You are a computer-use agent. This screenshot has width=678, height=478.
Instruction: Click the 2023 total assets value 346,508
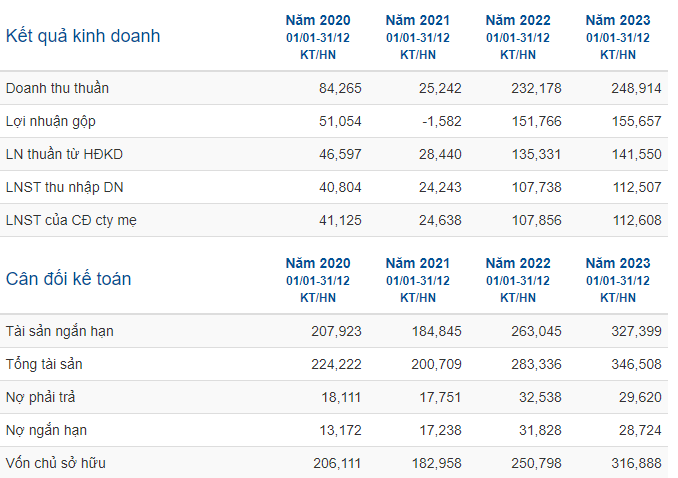[x=636, y=364]
